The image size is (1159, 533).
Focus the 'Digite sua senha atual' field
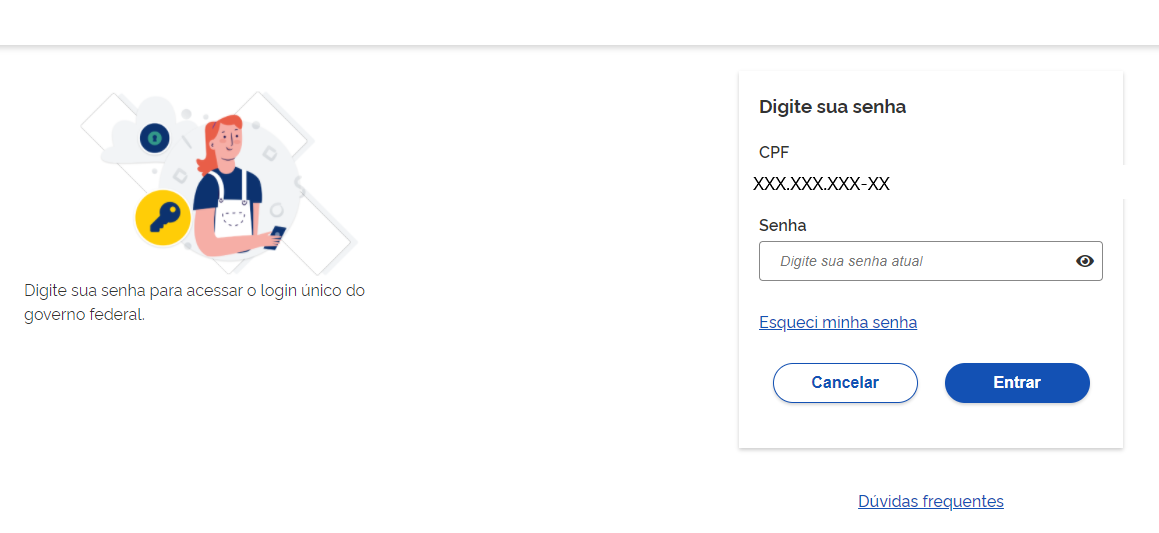pyautogui.click(x=931, y=261)
